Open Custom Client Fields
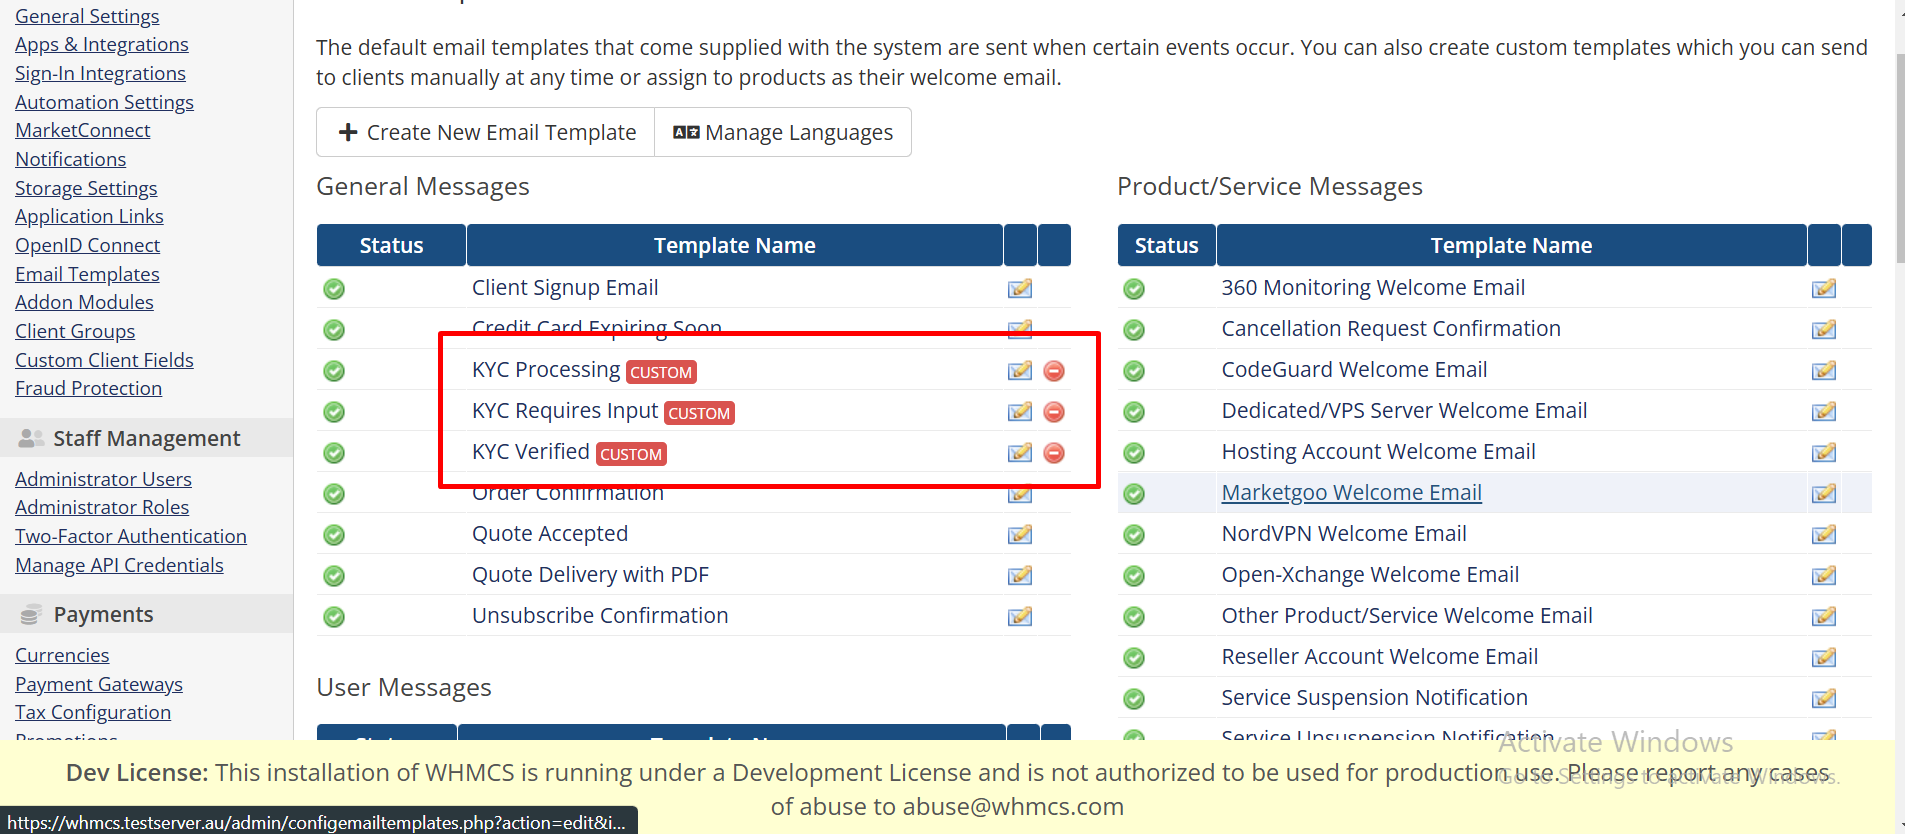Screen dimensions: 1905x834 pyautogui.click(x=104, y=361)
